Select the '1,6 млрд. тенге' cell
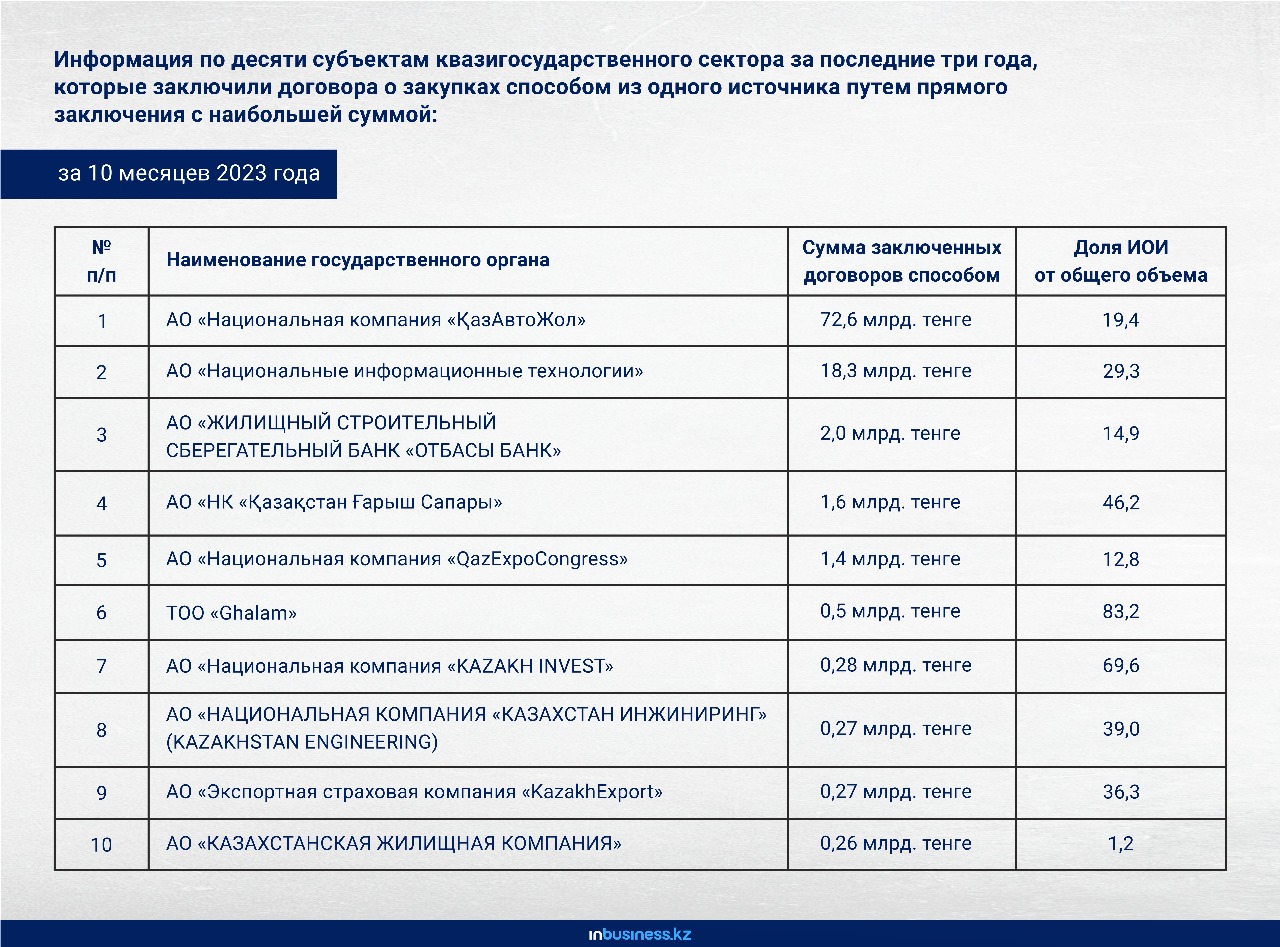The image size is (1280, 947). [x=901, y=503]
